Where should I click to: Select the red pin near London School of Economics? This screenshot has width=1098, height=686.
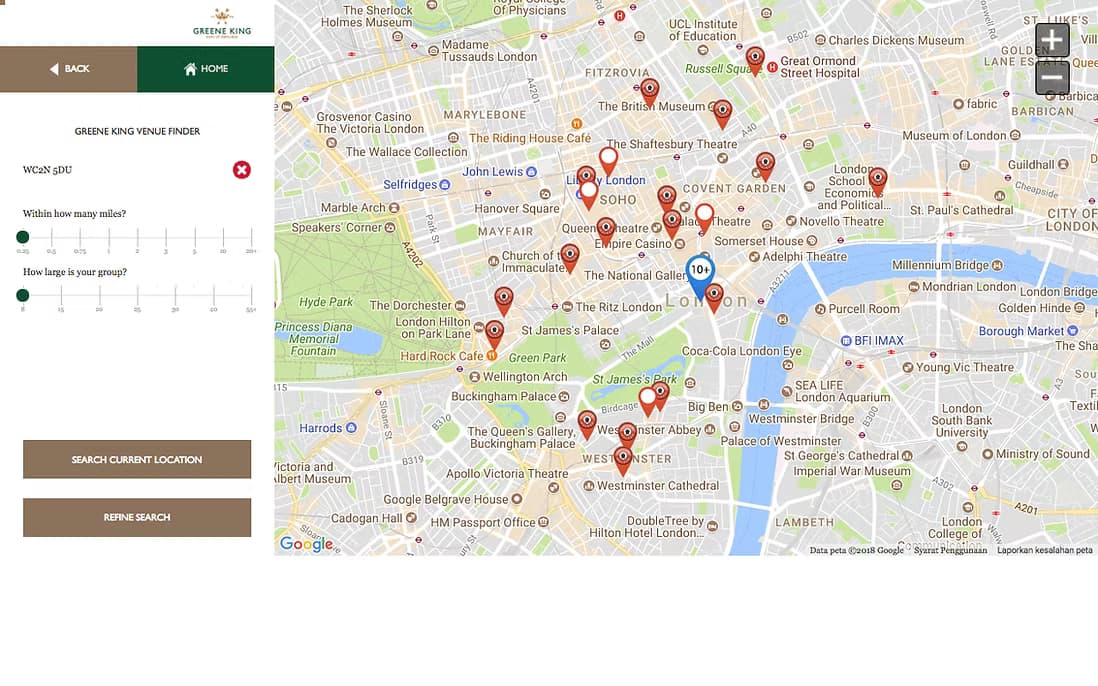pos(877,181)
